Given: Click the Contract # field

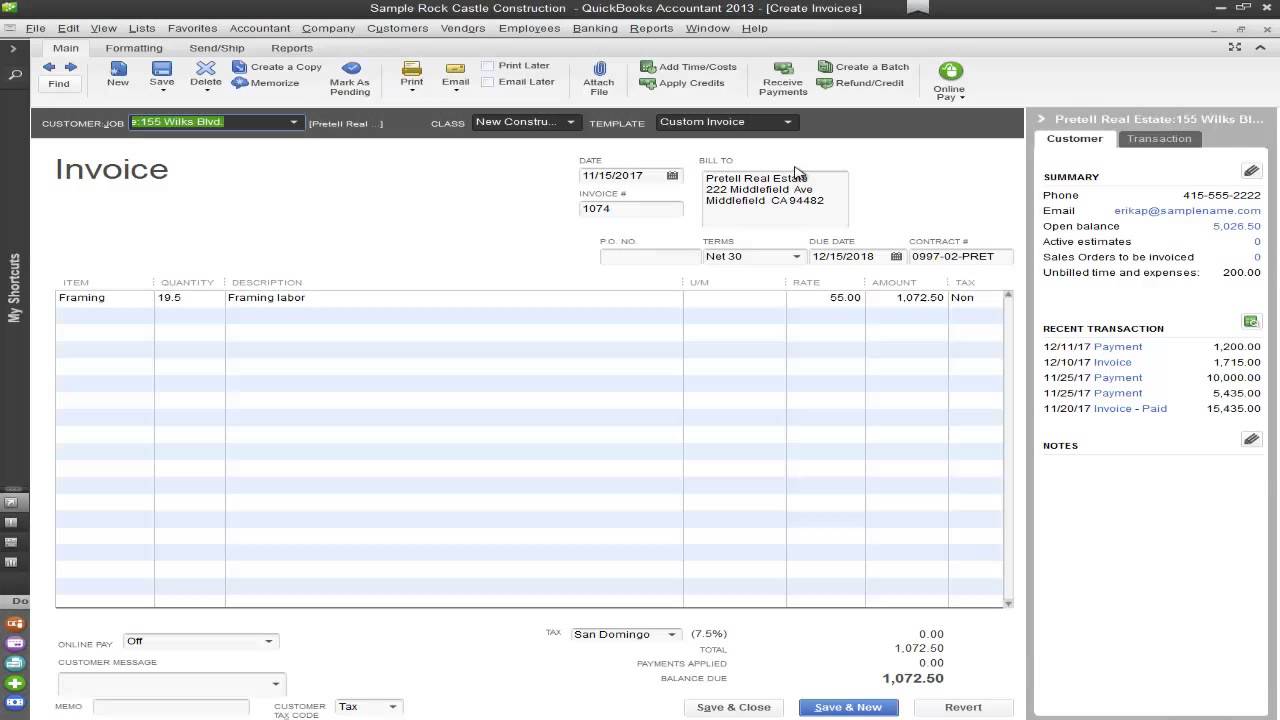Looking at the screenshot, I should coord(960,257).
